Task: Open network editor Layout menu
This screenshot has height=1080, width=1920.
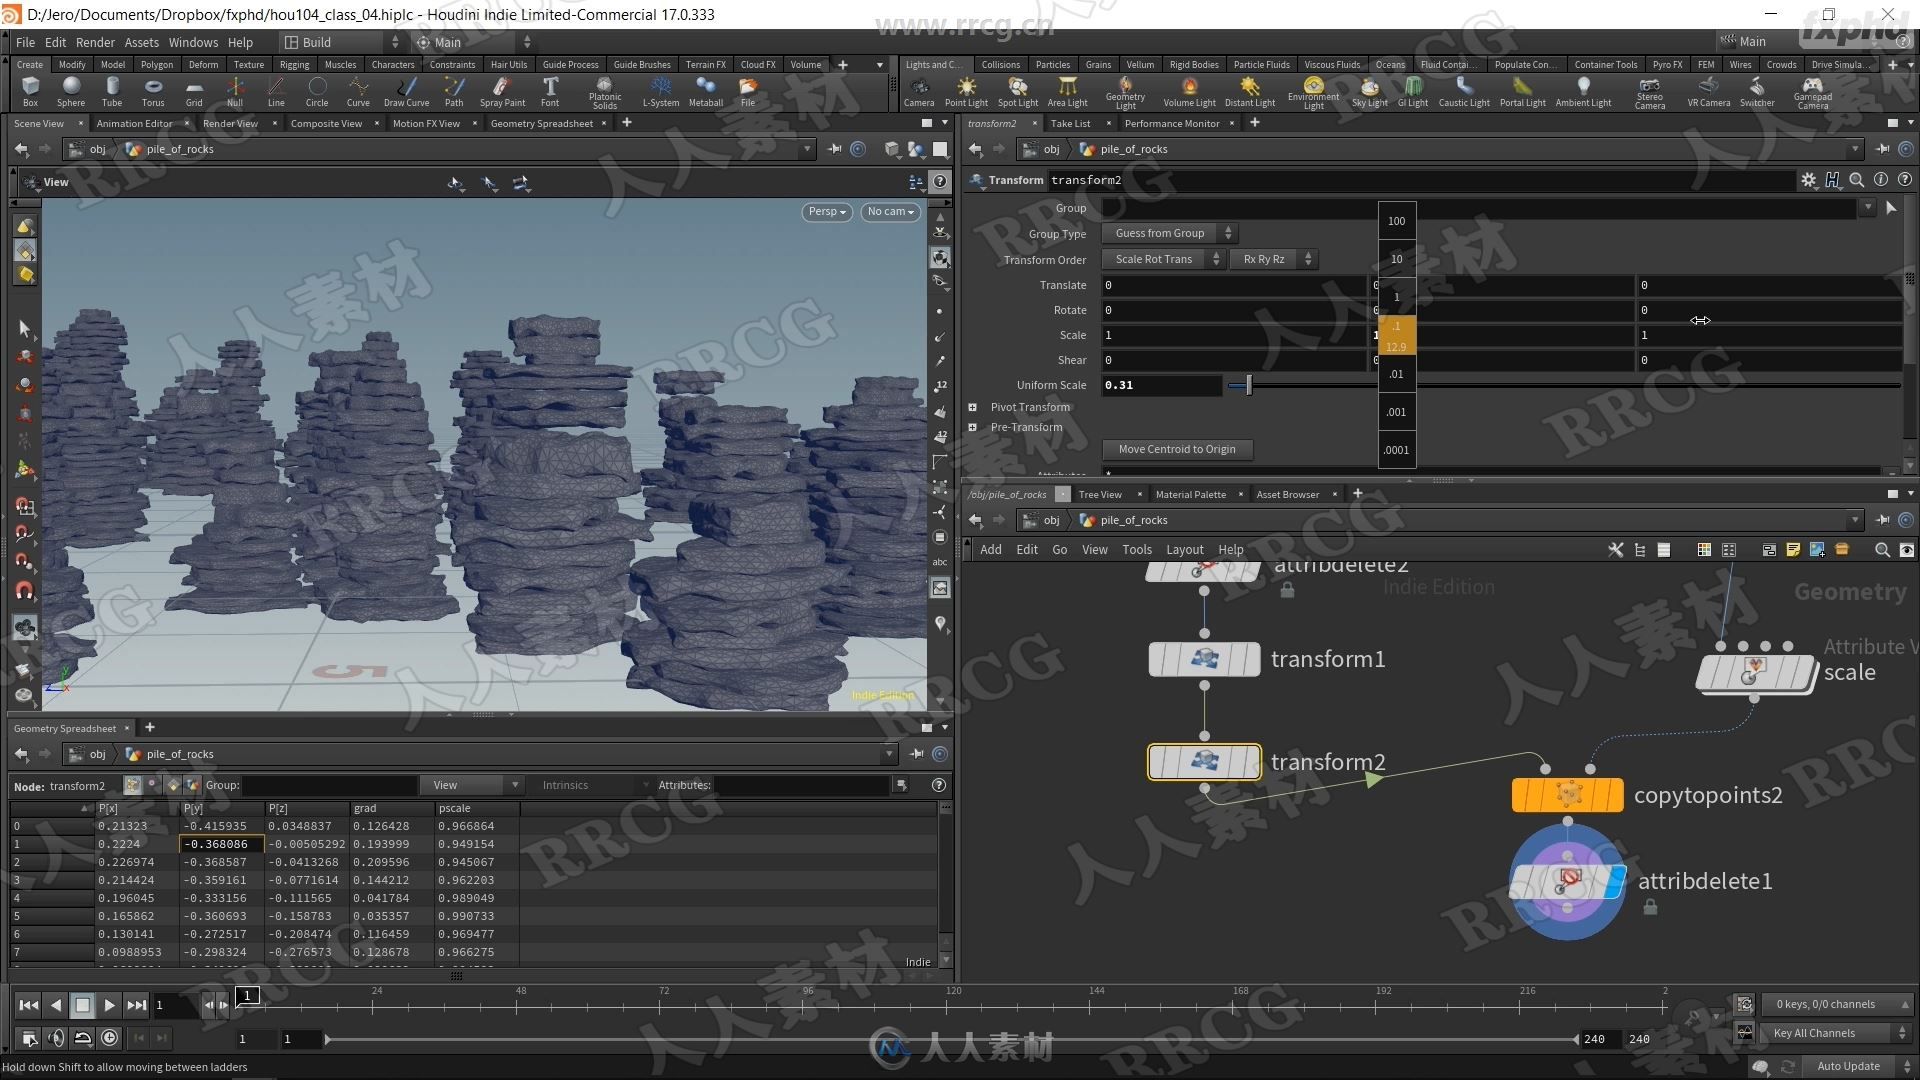Action: [x=1185, y=550]
